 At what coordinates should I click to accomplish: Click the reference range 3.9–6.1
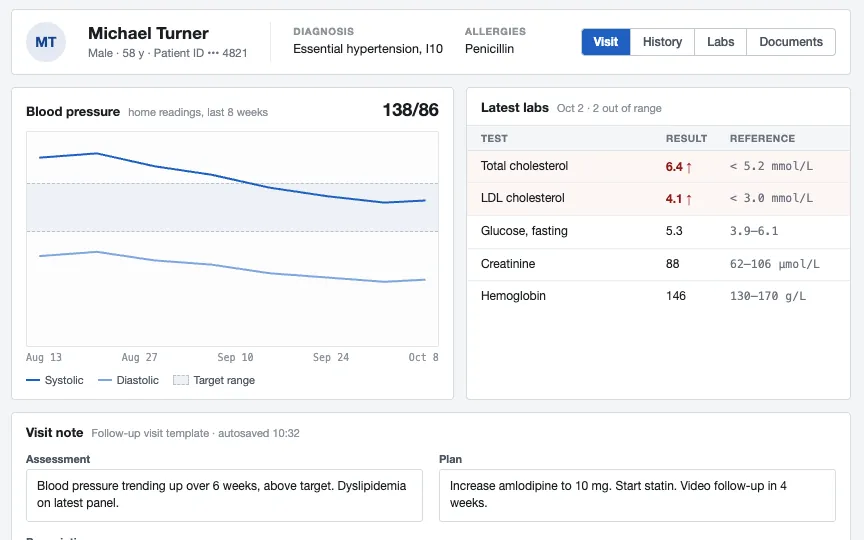[754, 231]
